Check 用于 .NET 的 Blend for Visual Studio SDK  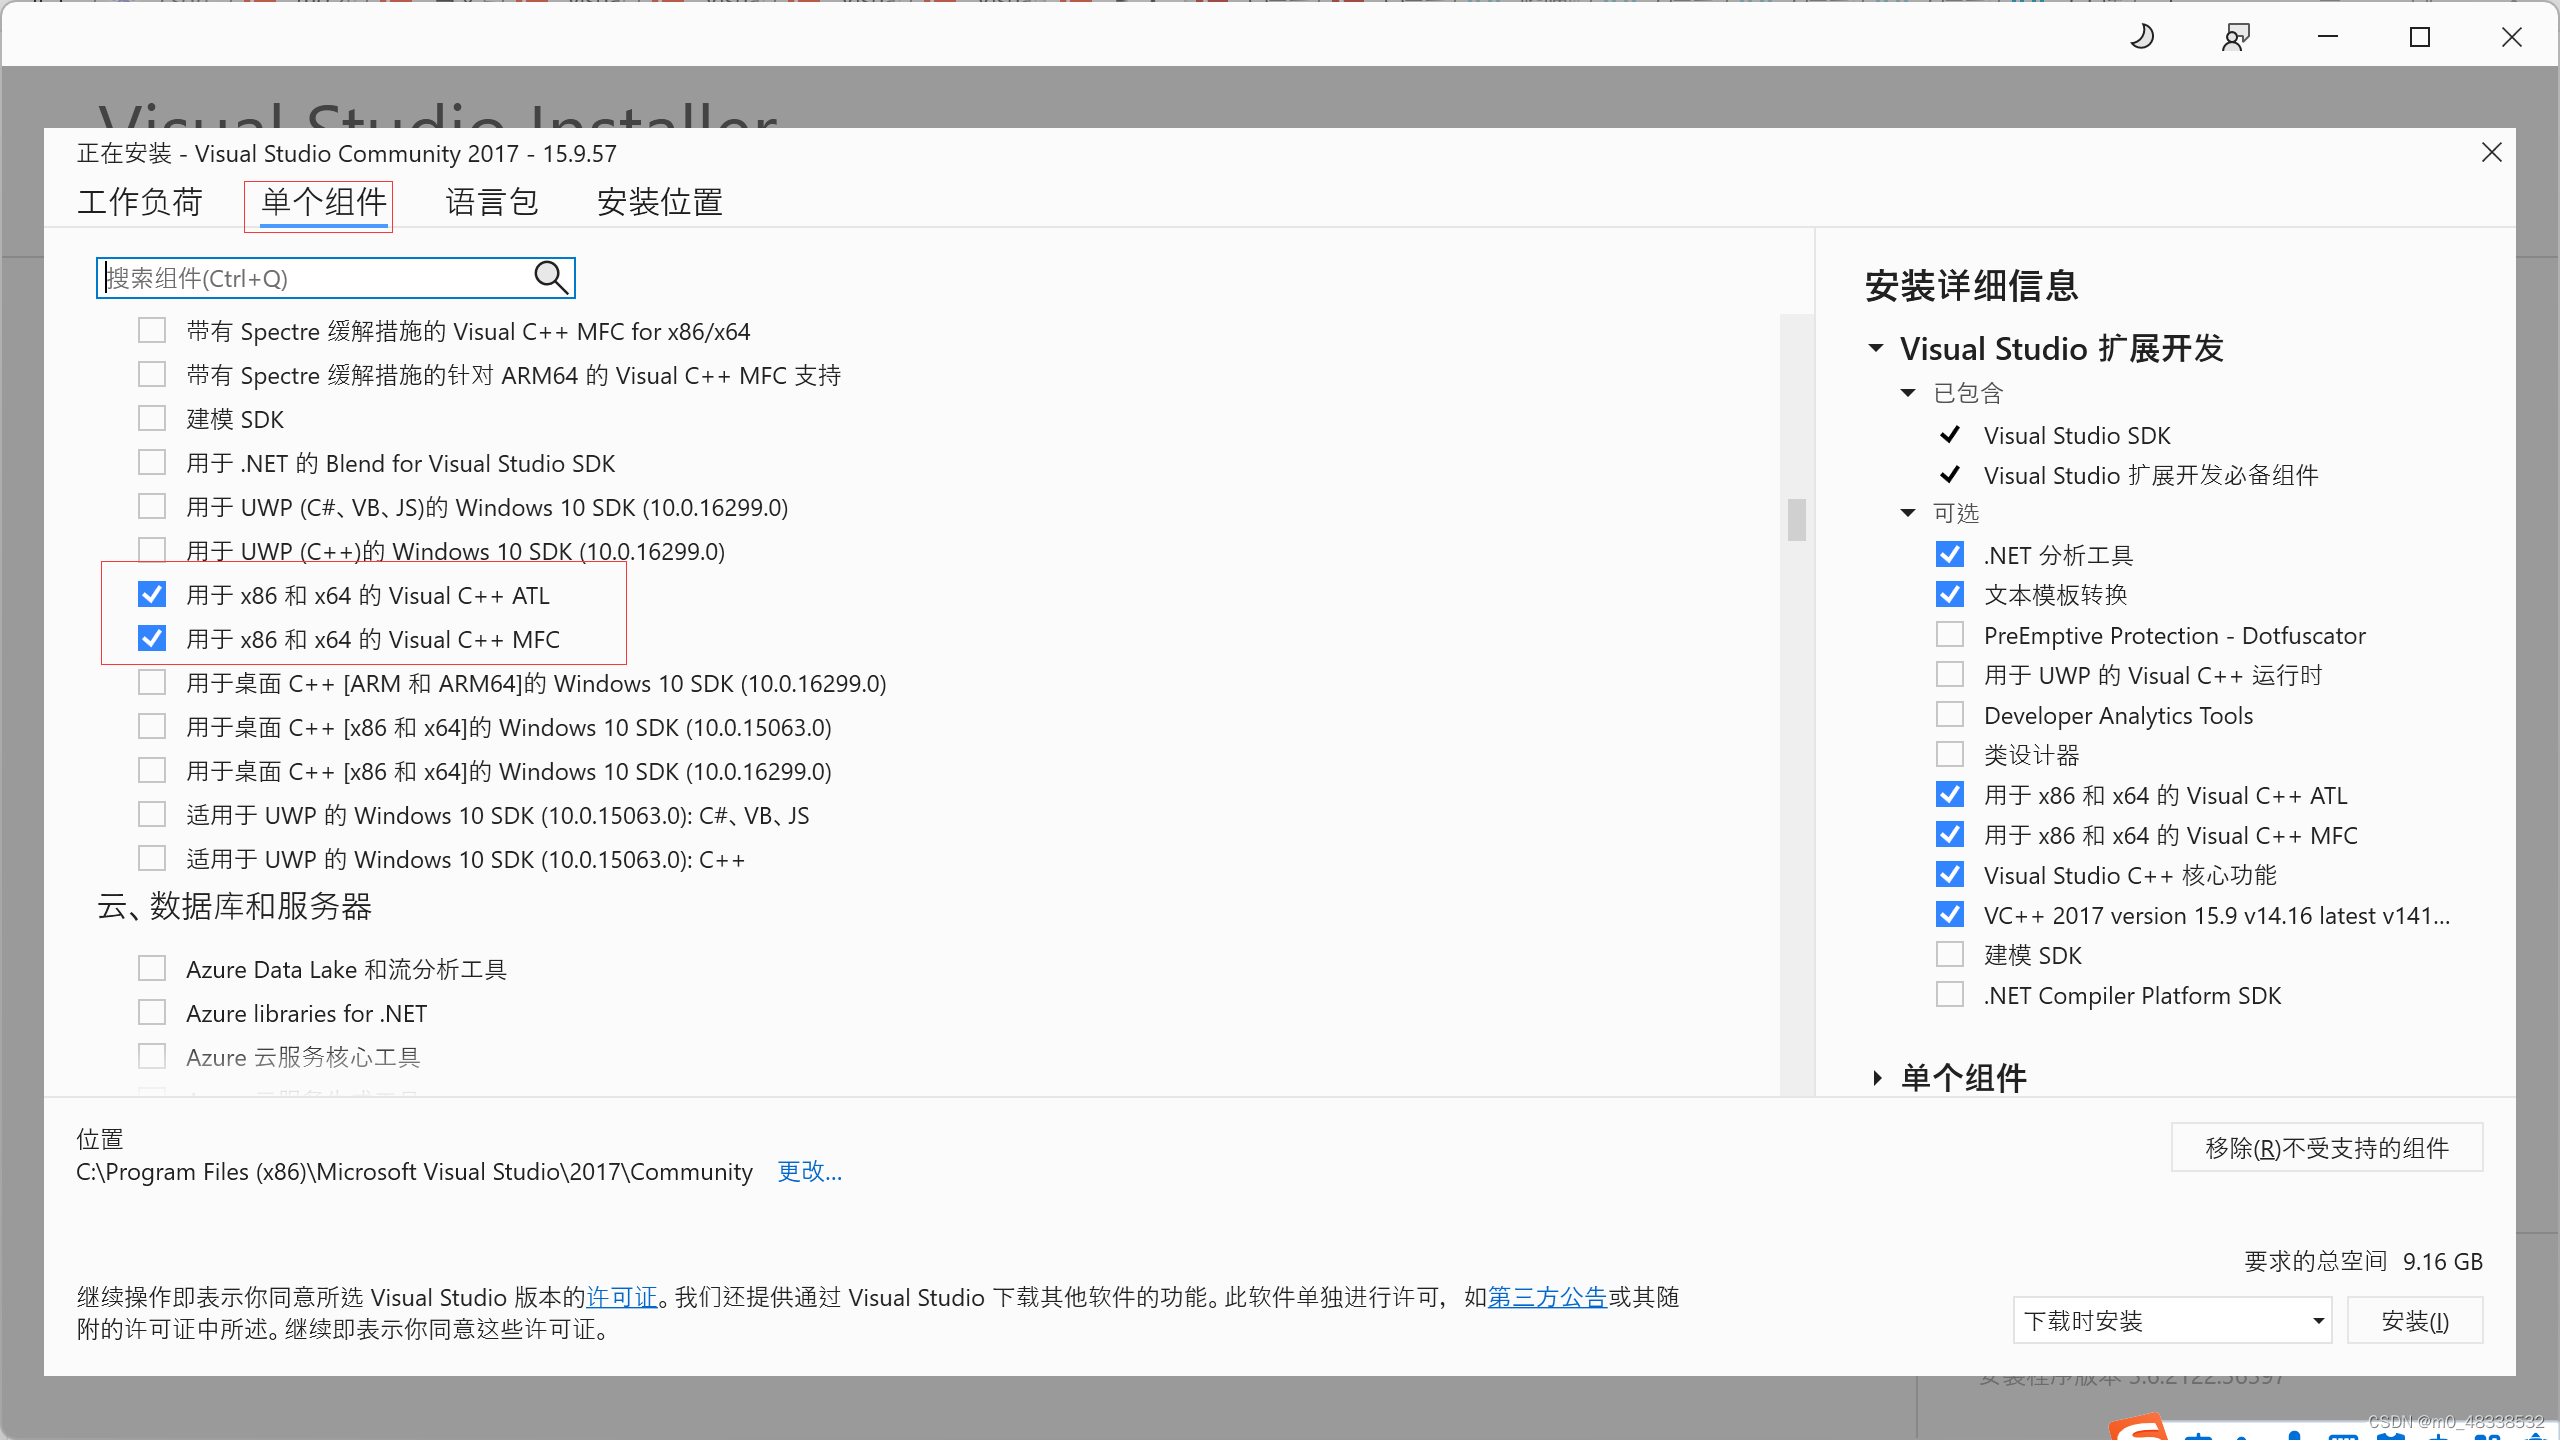pyautogui.click(x=152, y=462)
